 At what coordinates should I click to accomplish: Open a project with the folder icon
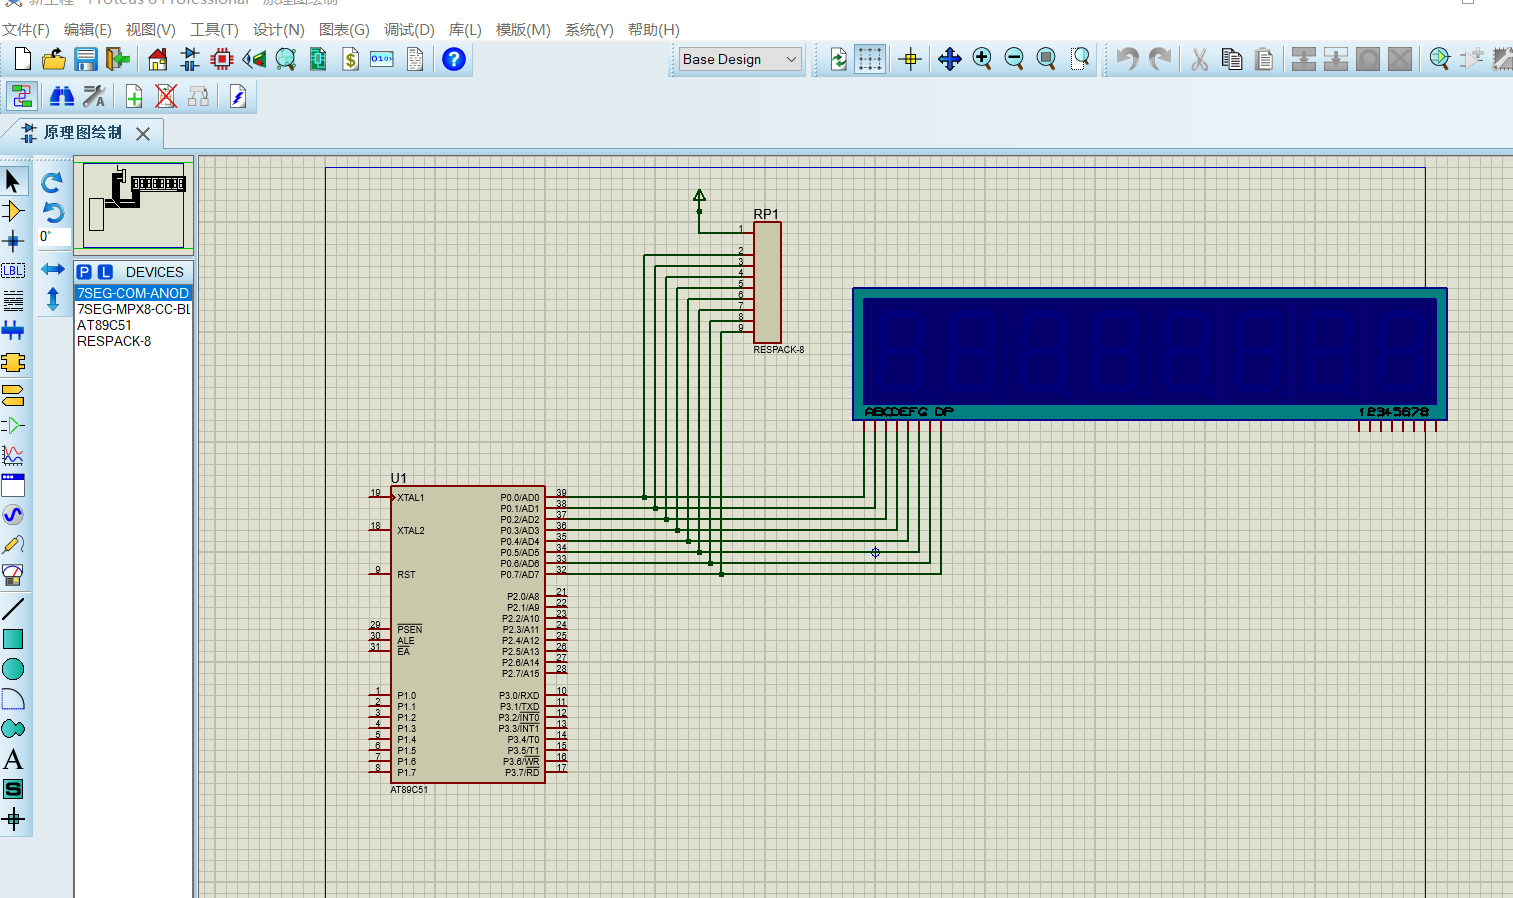[x=54, y=59]
